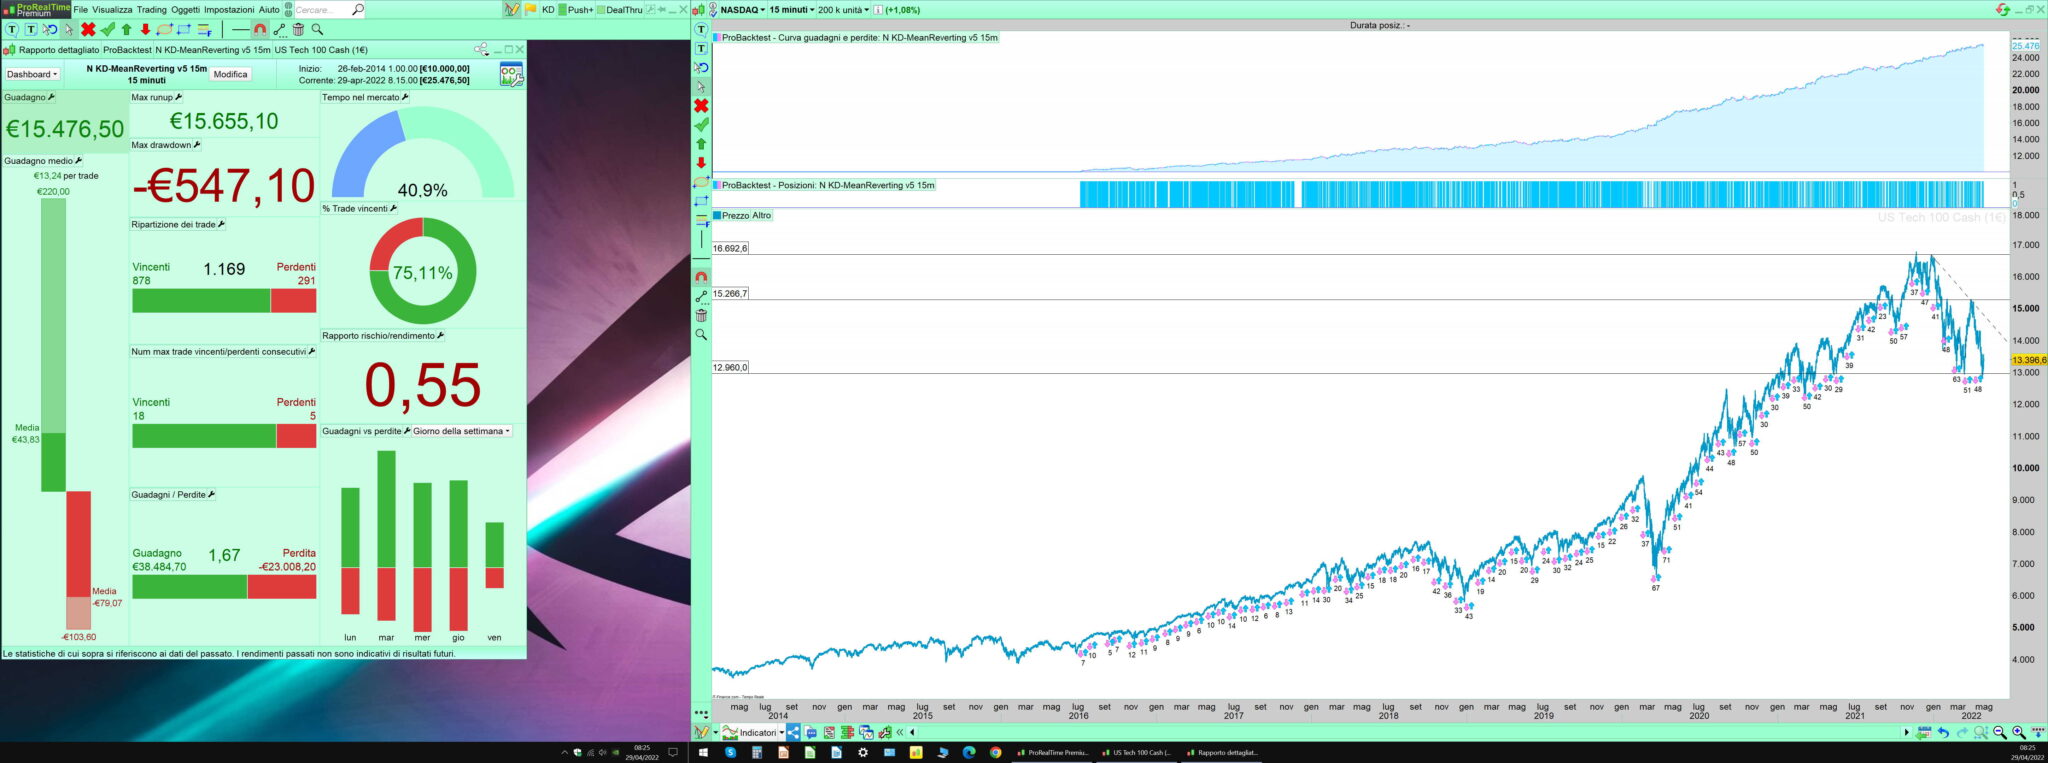This screenshot has width=2048, height=763.
Task: Open the NASDAQ instrument dropdown
Action: [x=742, y=10]
